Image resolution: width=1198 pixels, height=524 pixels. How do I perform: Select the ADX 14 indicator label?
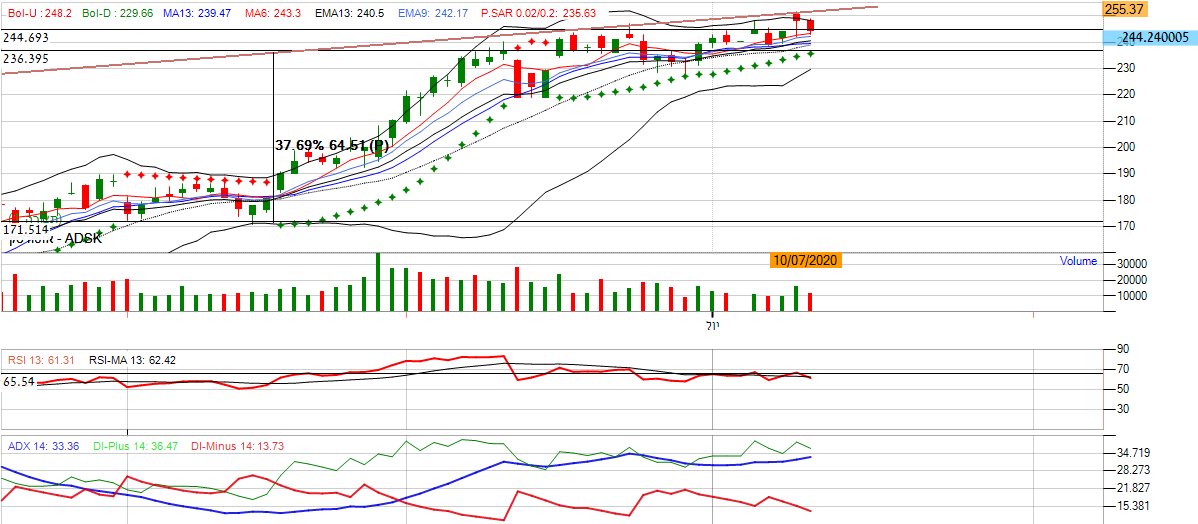click(x=40, y=446)
